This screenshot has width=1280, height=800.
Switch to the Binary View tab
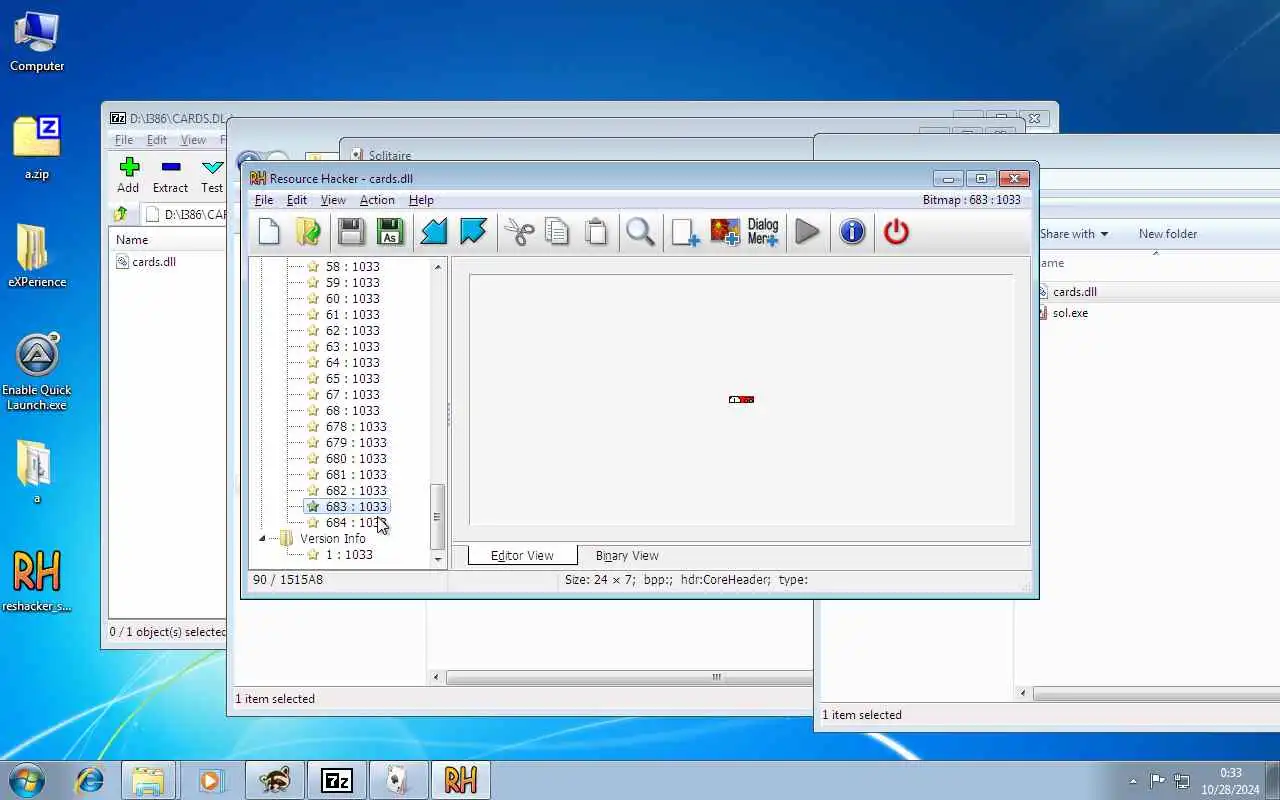click(x=627, y=555)
